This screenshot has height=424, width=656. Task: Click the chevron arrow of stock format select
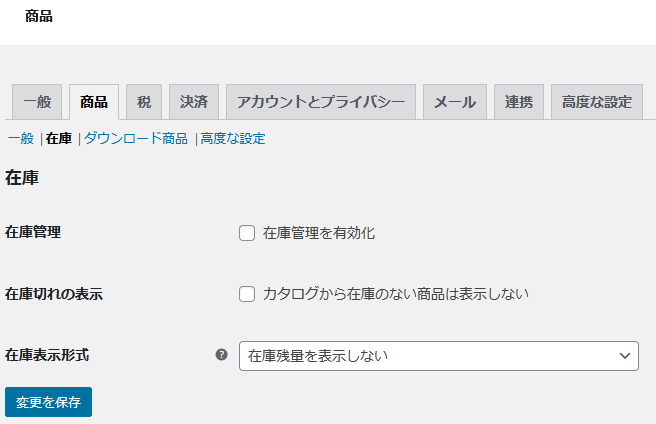pos(625,356)
